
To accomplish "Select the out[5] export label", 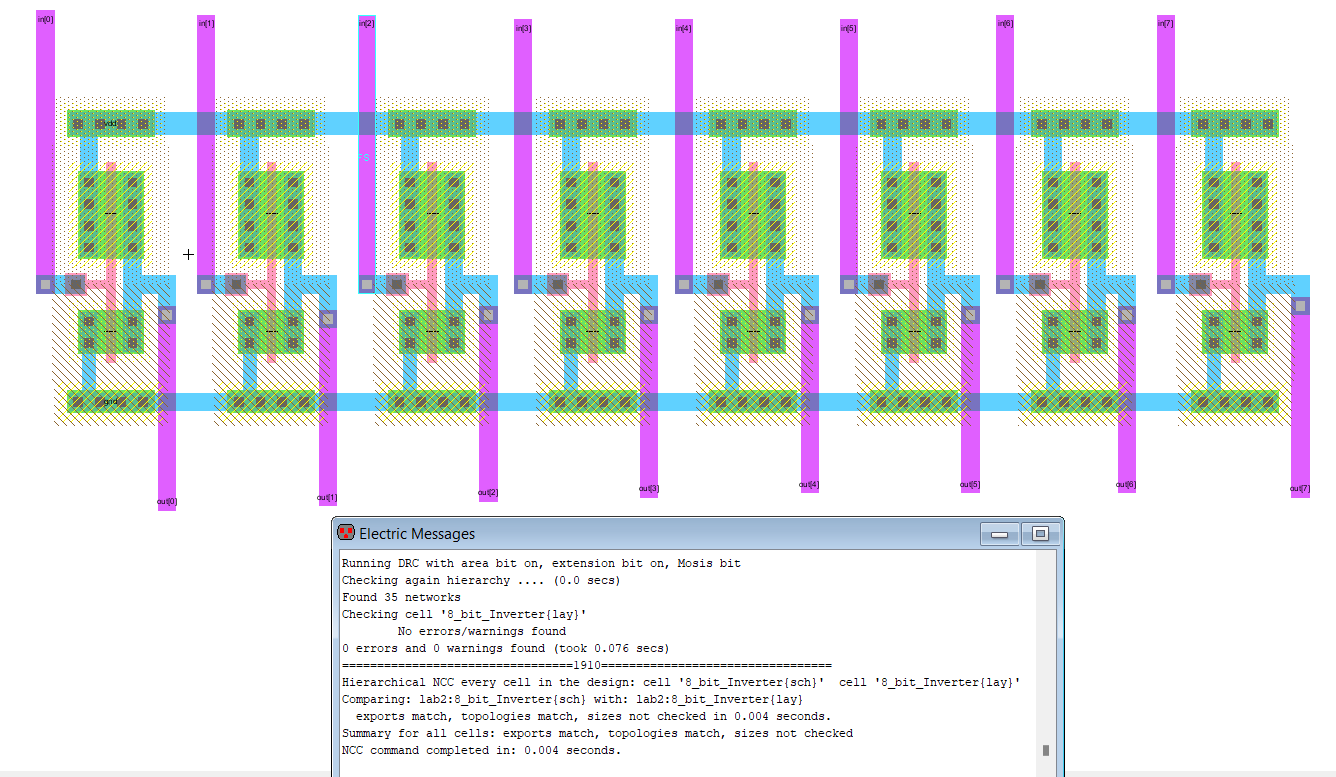I will 970,485.
